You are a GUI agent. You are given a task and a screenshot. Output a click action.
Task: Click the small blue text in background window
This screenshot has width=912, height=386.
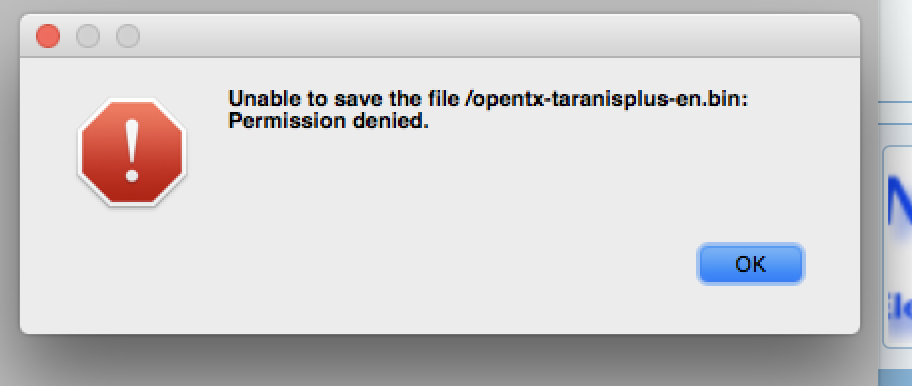click(x=899, y=306)
